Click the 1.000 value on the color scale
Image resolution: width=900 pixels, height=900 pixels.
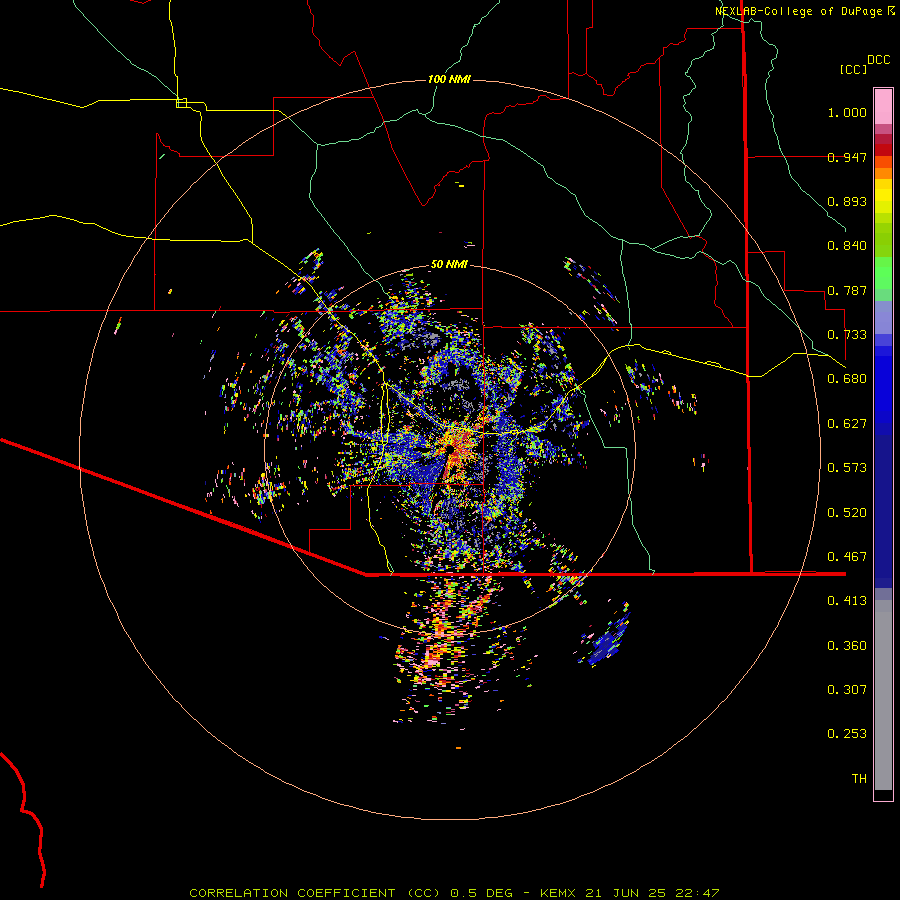tap(847, 112)
